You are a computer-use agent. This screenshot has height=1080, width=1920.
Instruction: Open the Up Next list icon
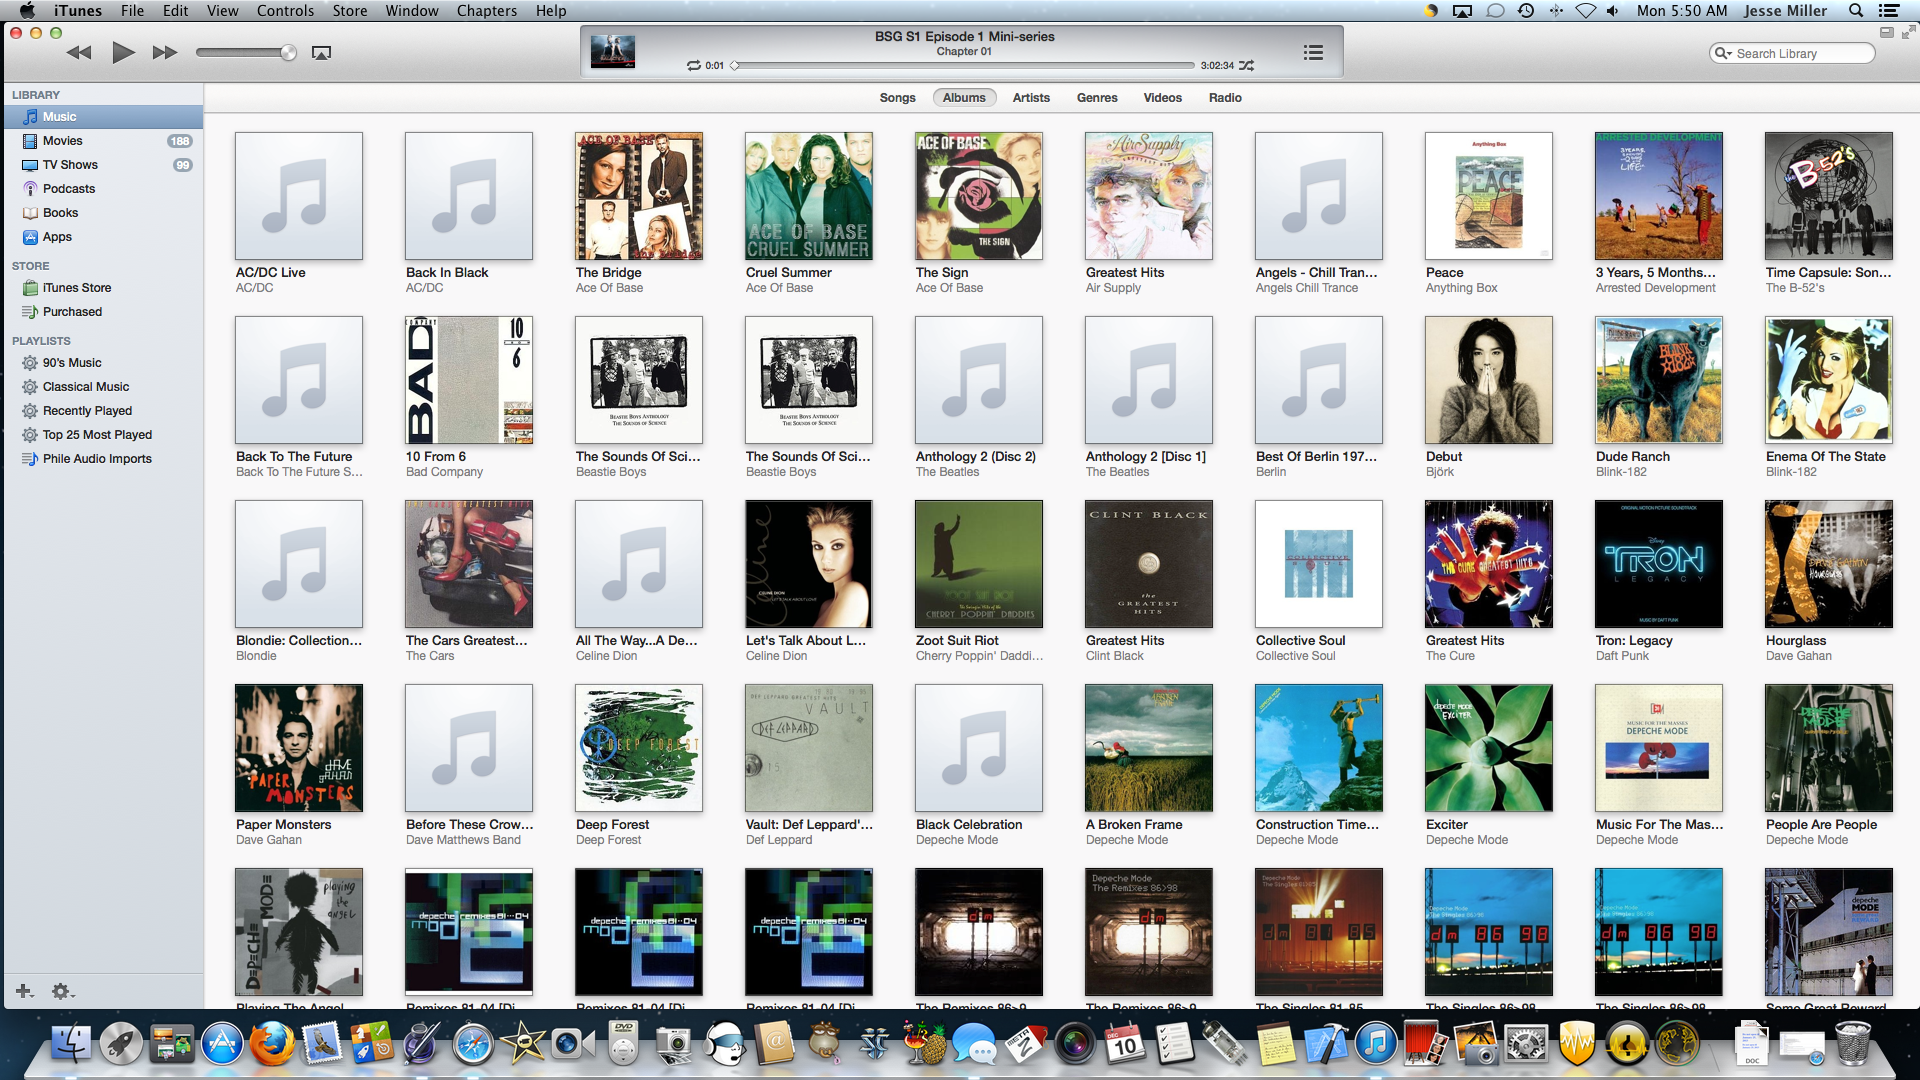pos(1313,53)
